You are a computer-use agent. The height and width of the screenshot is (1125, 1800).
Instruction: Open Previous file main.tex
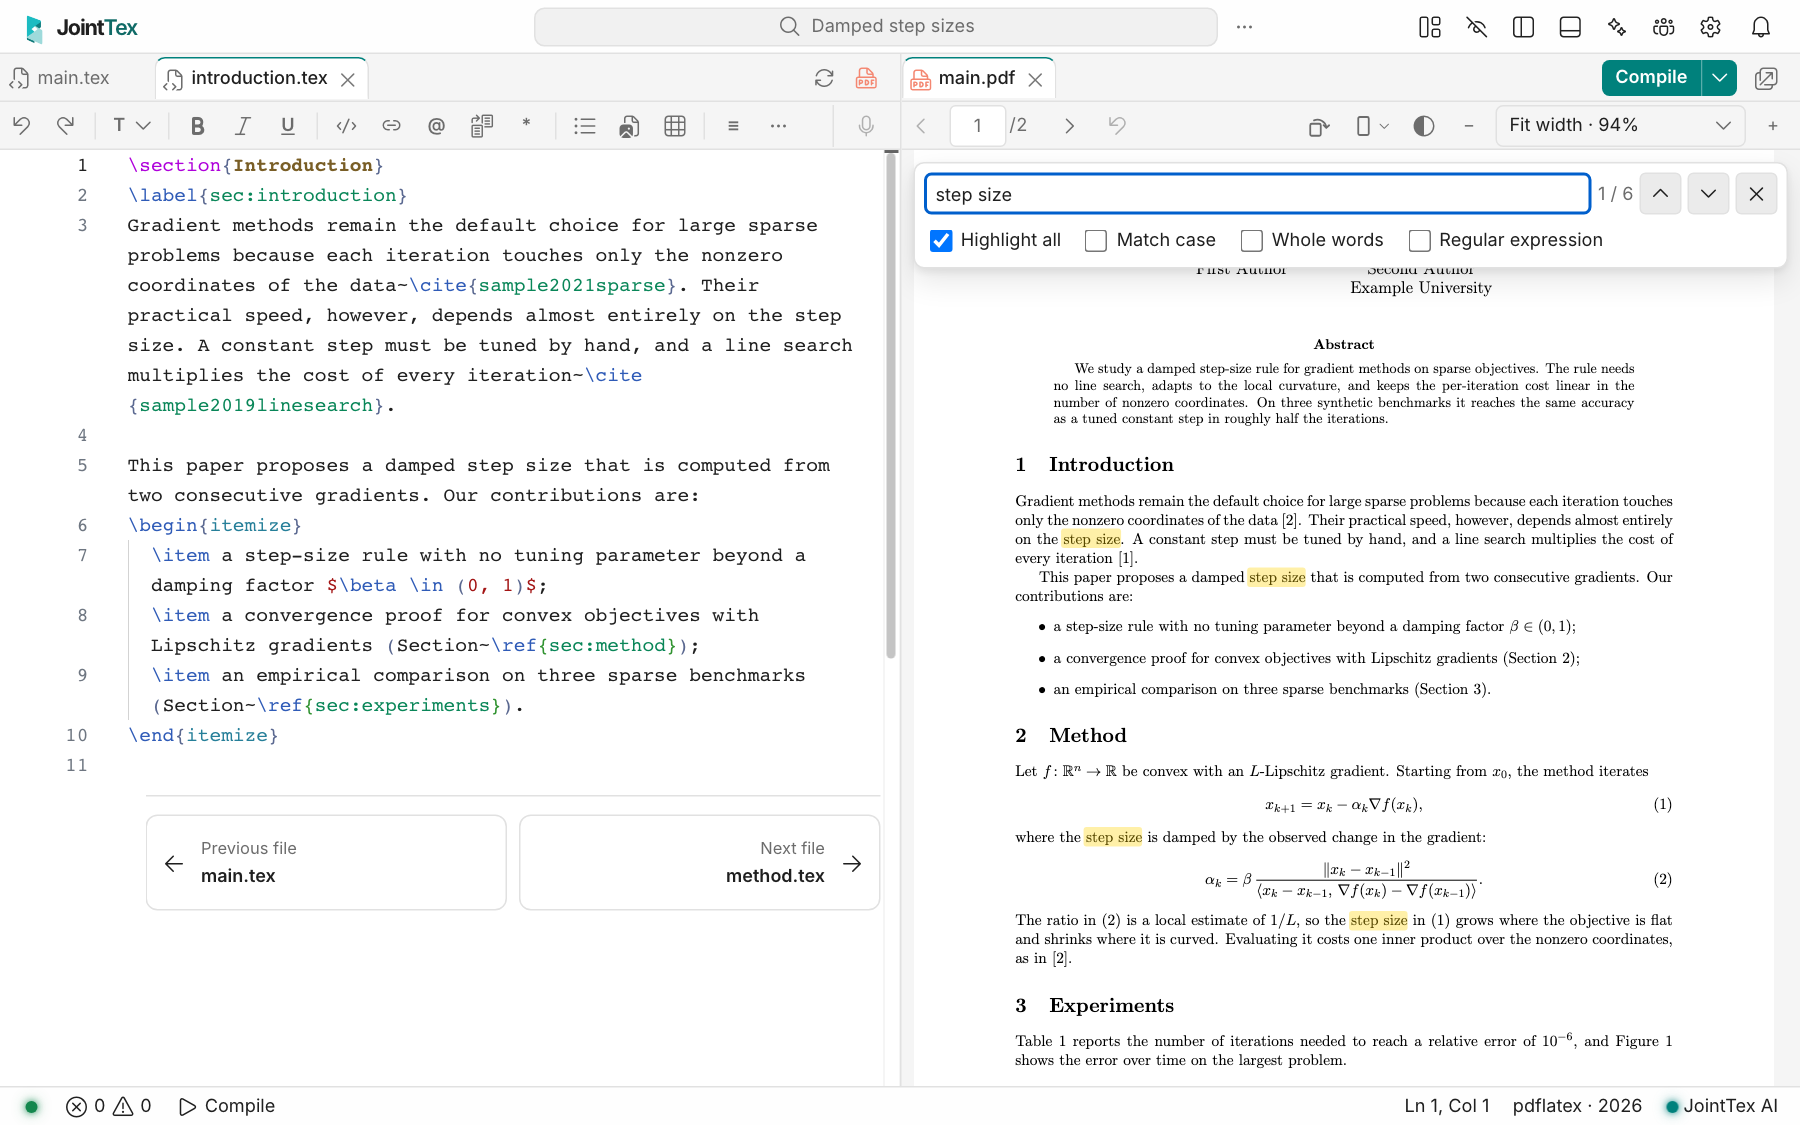[326, 862]
